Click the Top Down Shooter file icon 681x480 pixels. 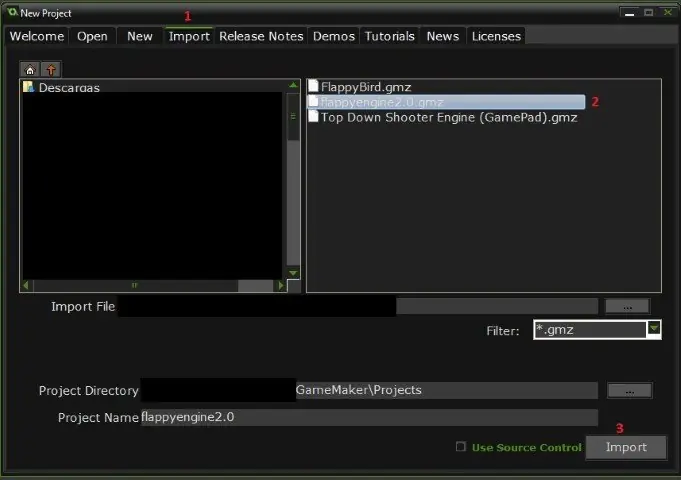point(313,116)
